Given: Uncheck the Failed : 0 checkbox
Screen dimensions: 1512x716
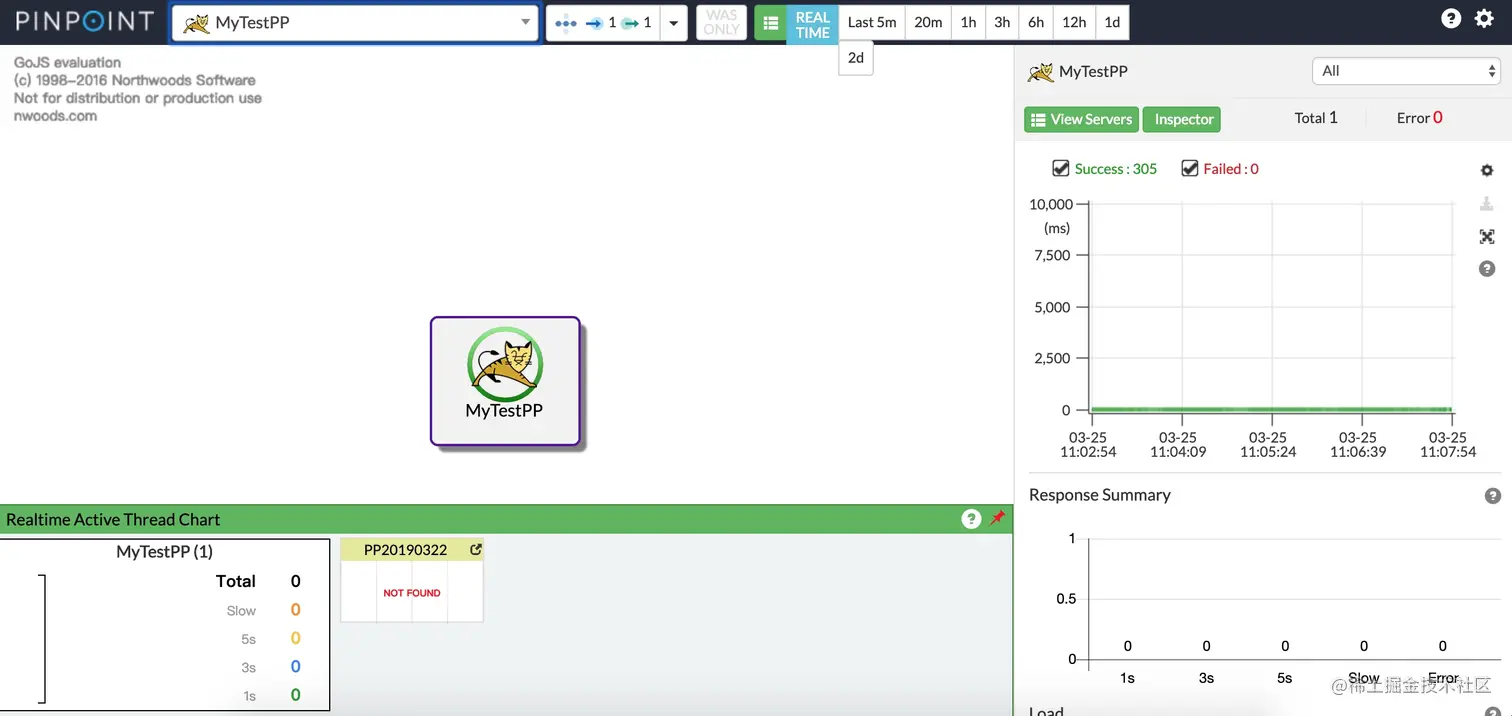Looking at the screenshot, I should pos(1189,168).
